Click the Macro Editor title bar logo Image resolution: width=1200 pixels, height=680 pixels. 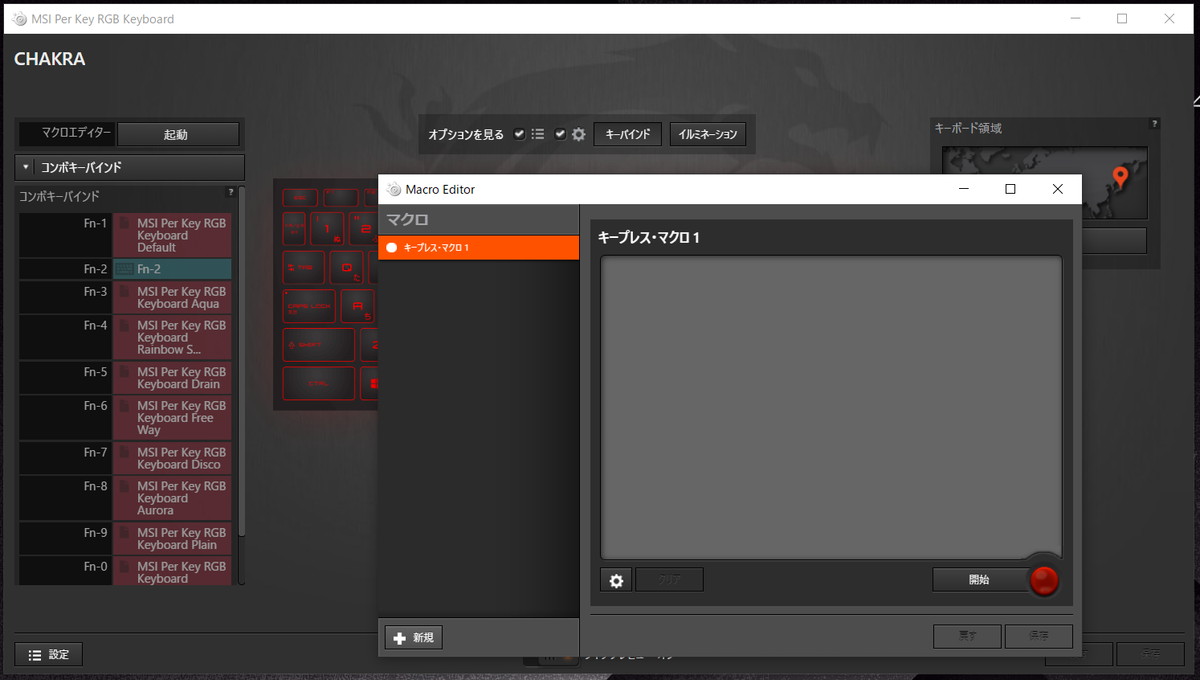pos(394,189)
